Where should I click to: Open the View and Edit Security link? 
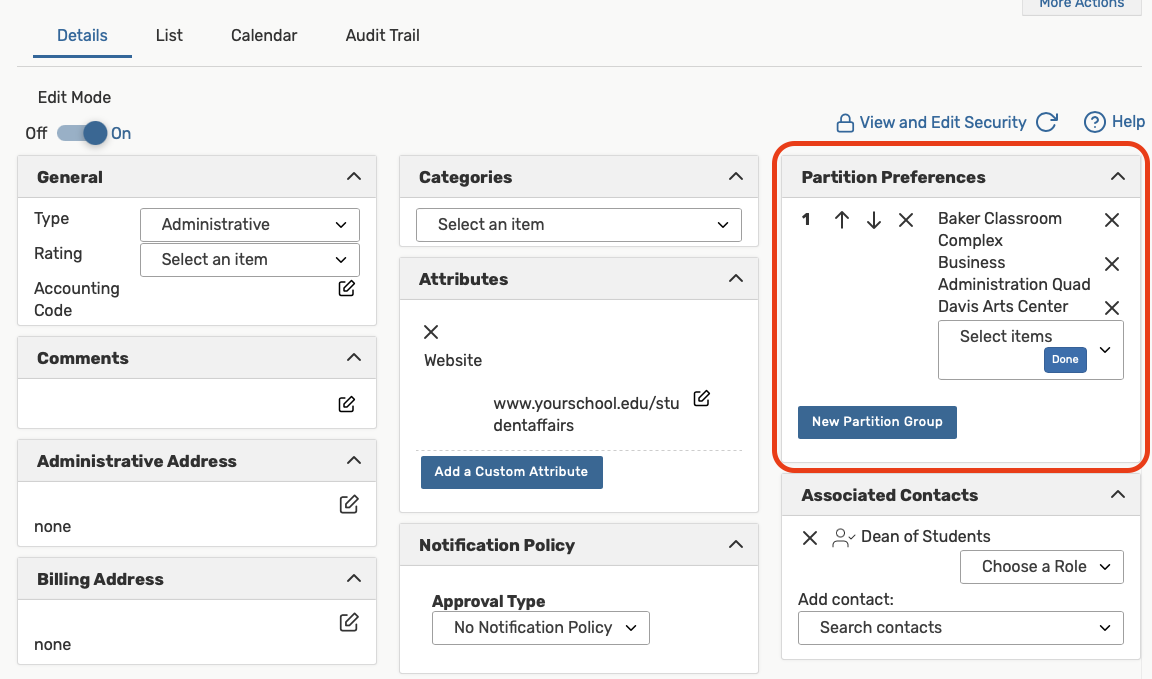[x=942, y=122]
